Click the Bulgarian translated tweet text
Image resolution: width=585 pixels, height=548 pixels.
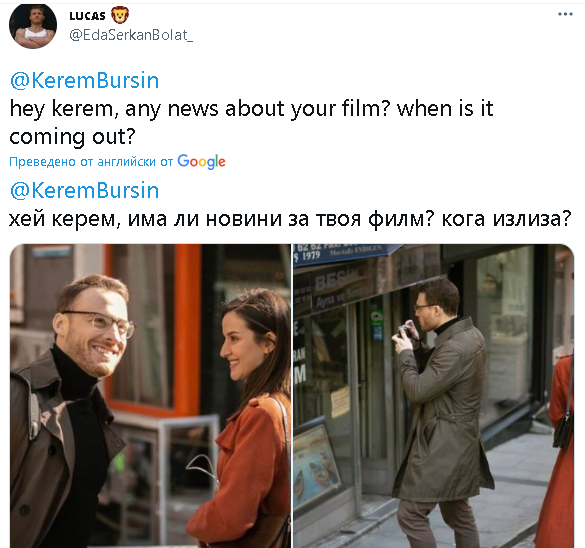pos(290,219)
